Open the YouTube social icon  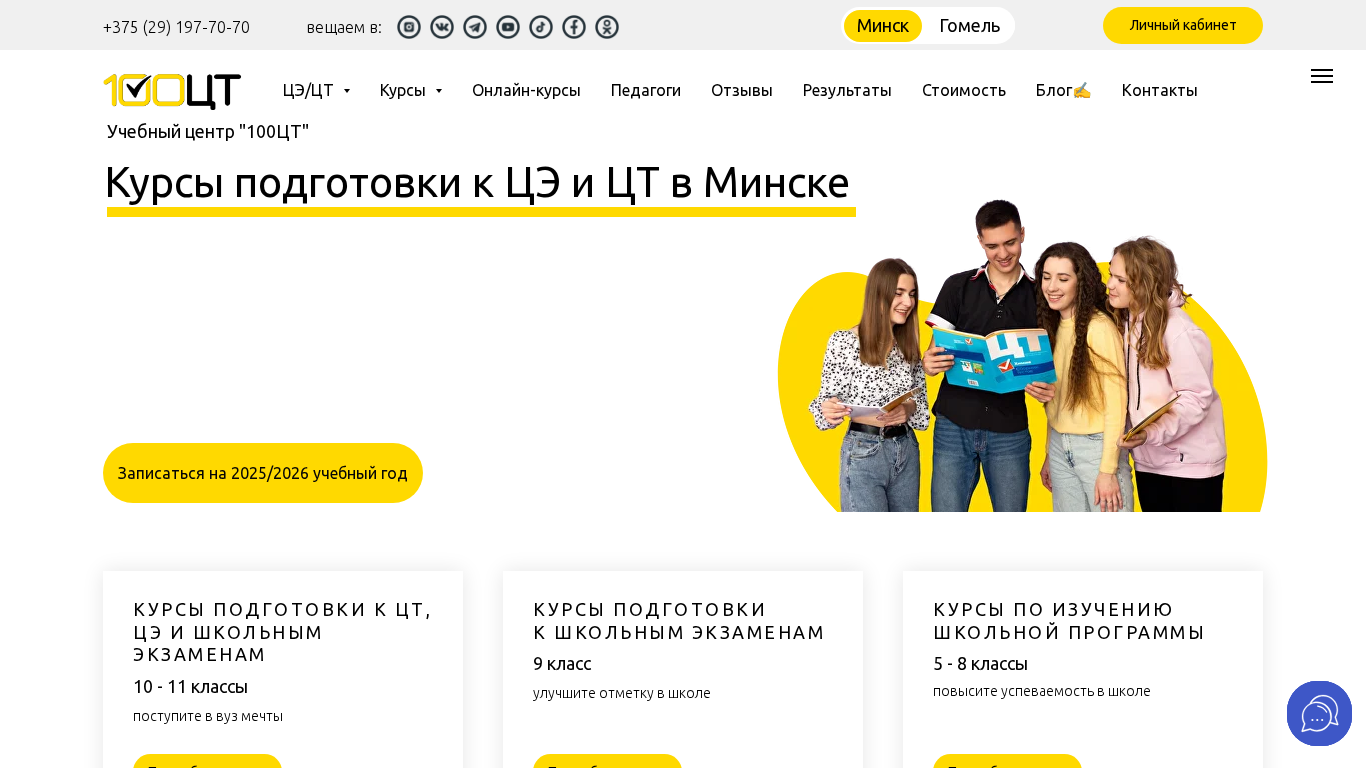click(x=508, y=27)
